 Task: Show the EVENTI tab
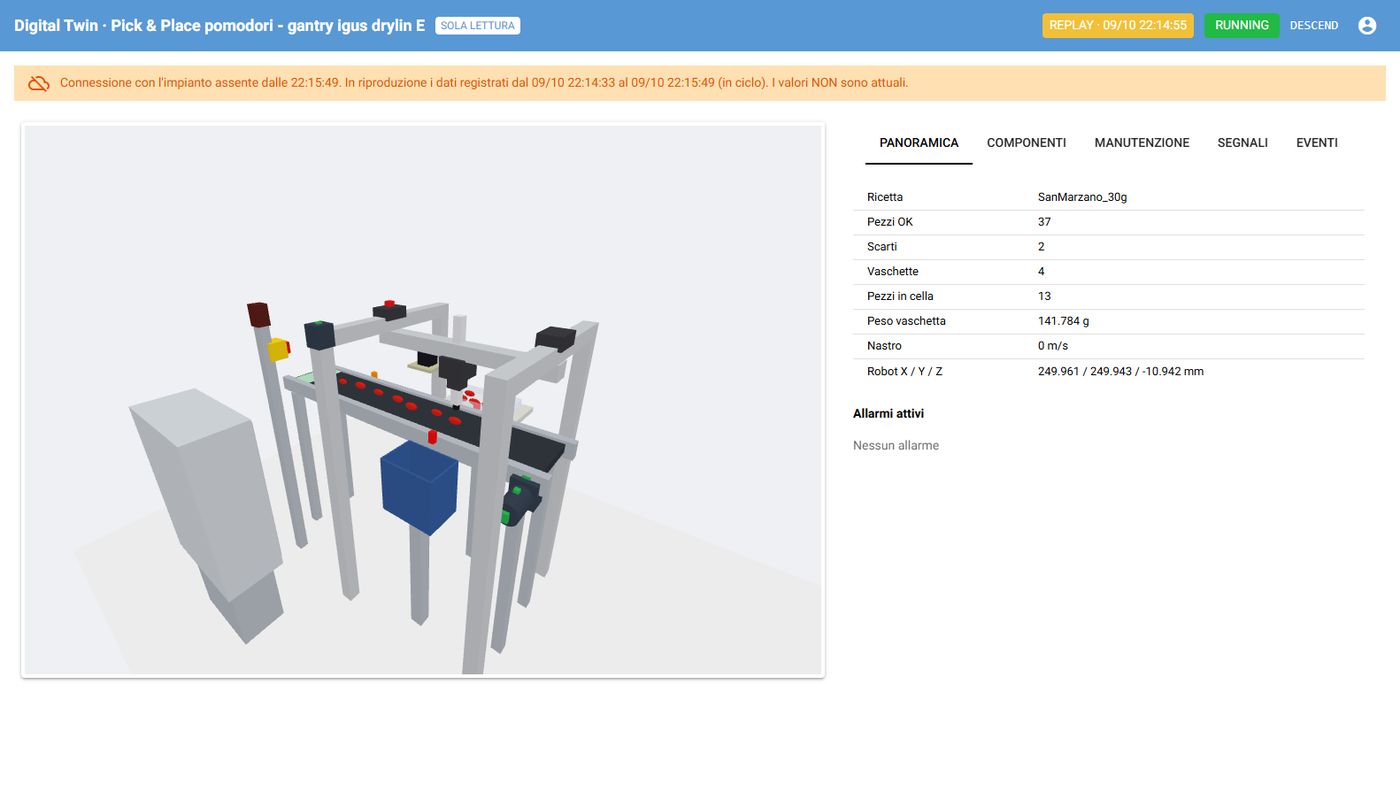point(1317,143)
